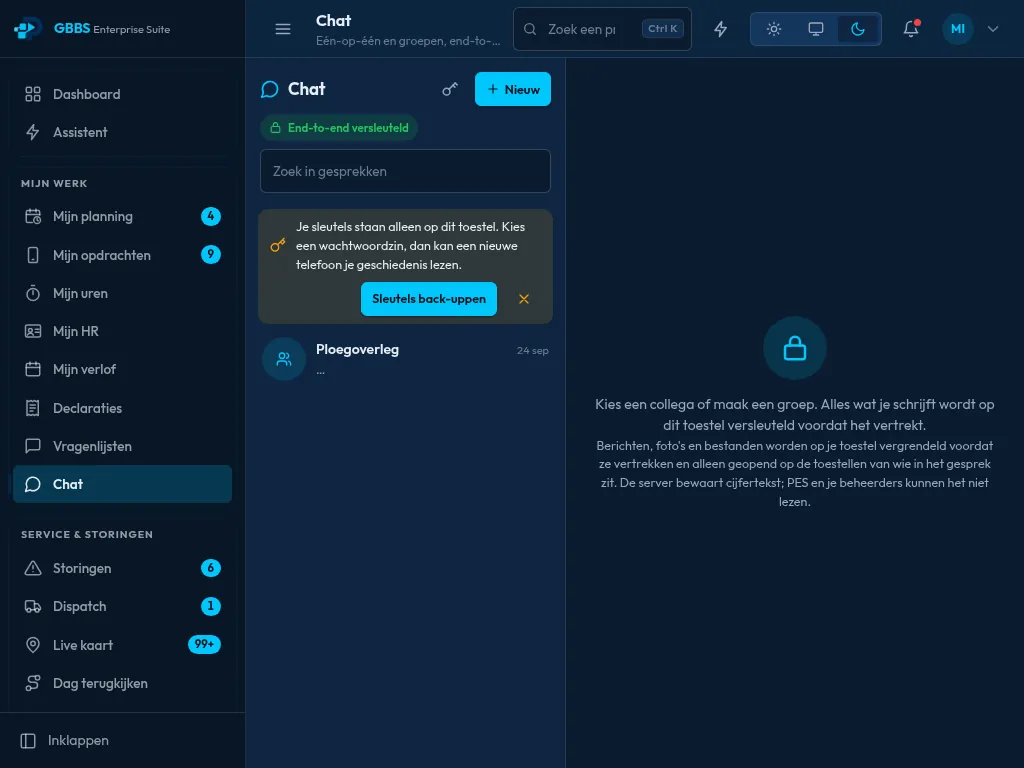Image resolution: width=1024 pixels, height=768 pixels.
Task: Click the orange key icon in notice
Action: point(278,246)
